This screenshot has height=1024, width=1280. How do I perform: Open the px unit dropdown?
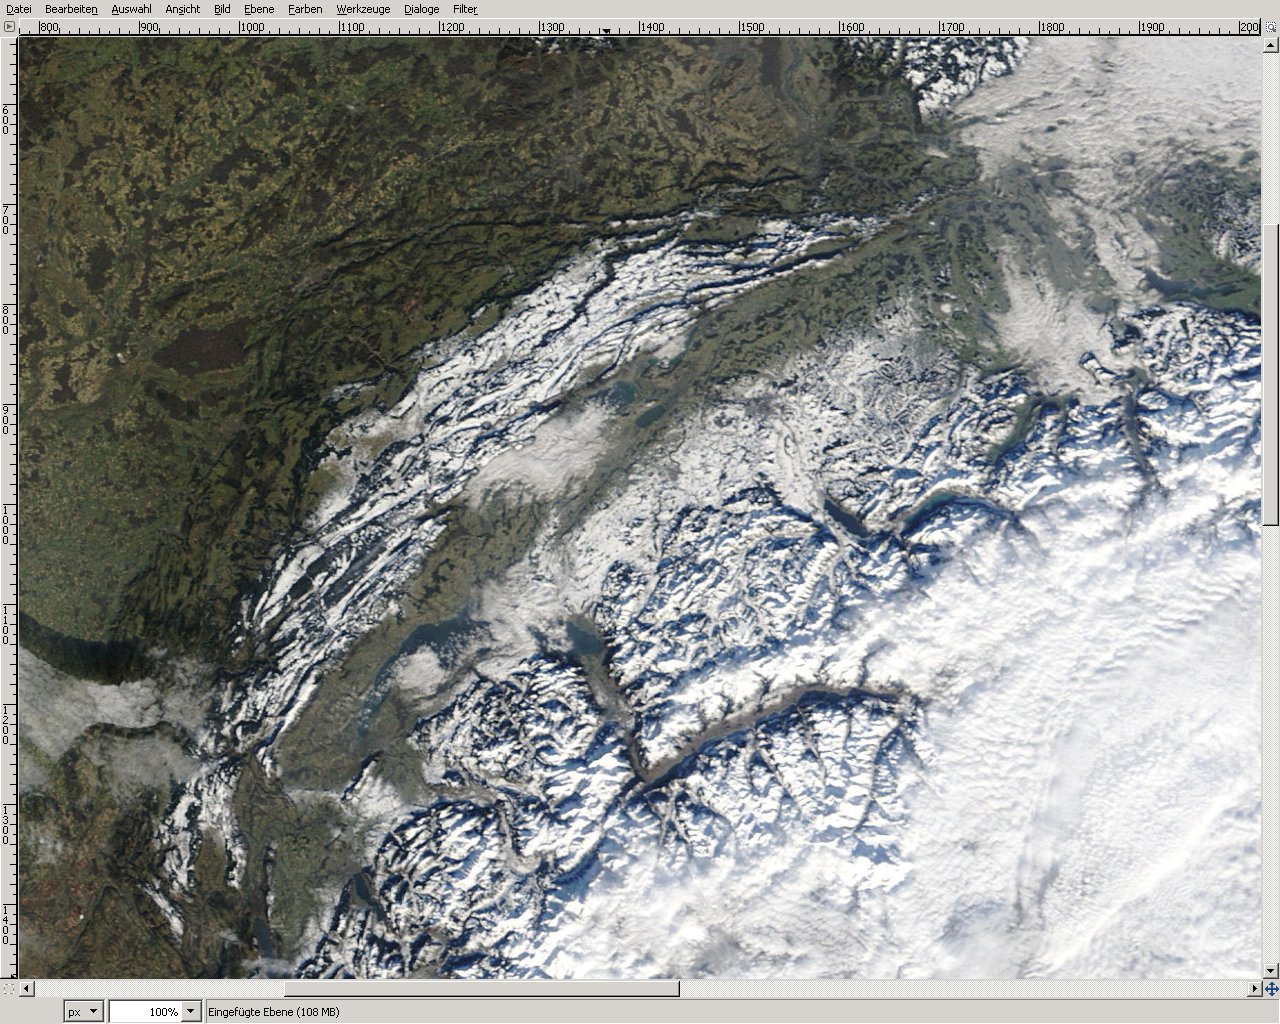84,1012
